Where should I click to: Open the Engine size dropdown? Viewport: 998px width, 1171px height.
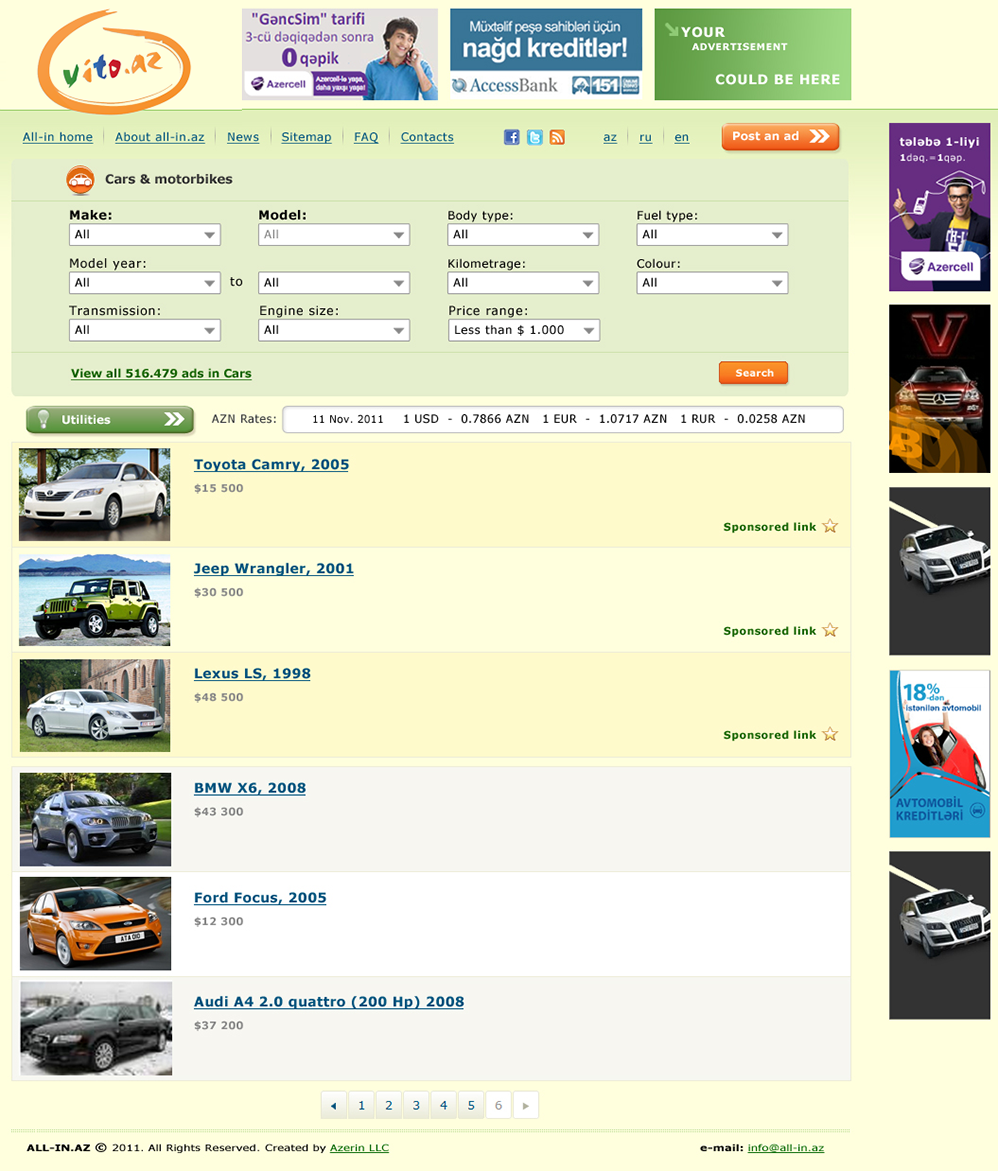pyautogui.click(x=334, y=330)
